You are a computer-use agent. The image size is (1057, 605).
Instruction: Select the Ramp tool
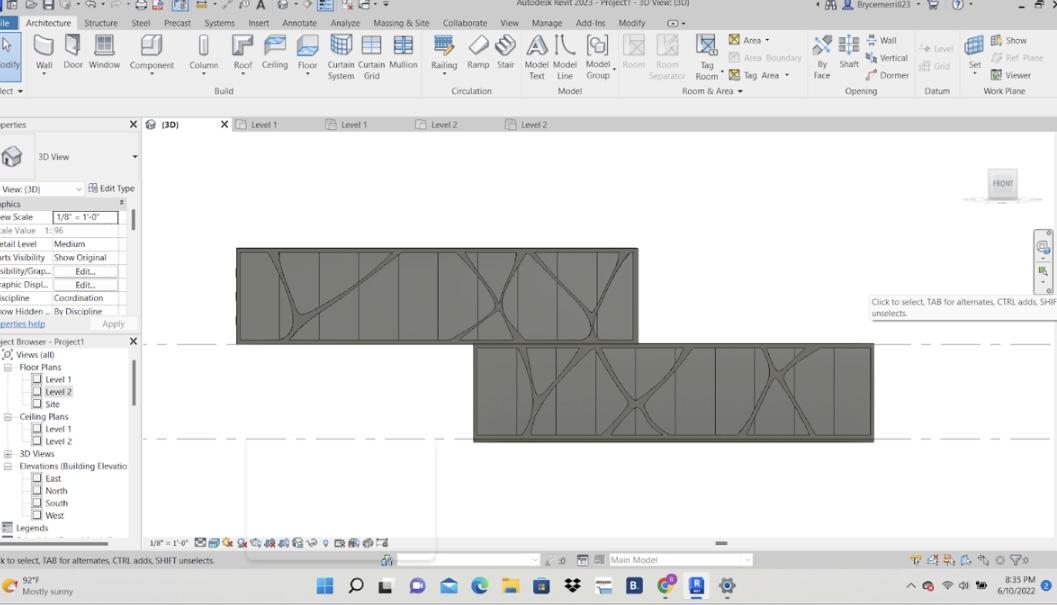click(478, 53)
